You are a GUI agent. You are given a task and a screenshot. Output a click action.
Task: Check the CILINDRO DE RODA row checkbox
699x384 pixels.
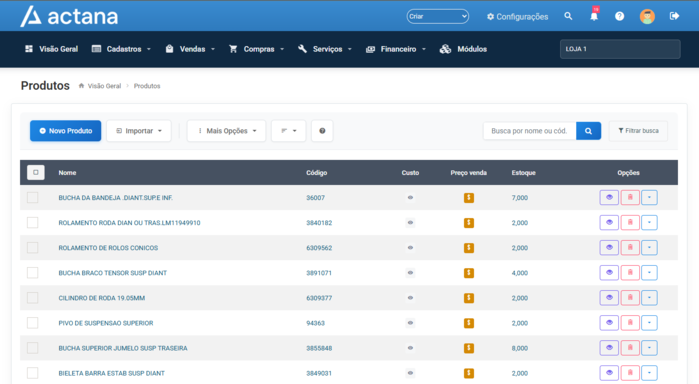[x=33, y=297]
